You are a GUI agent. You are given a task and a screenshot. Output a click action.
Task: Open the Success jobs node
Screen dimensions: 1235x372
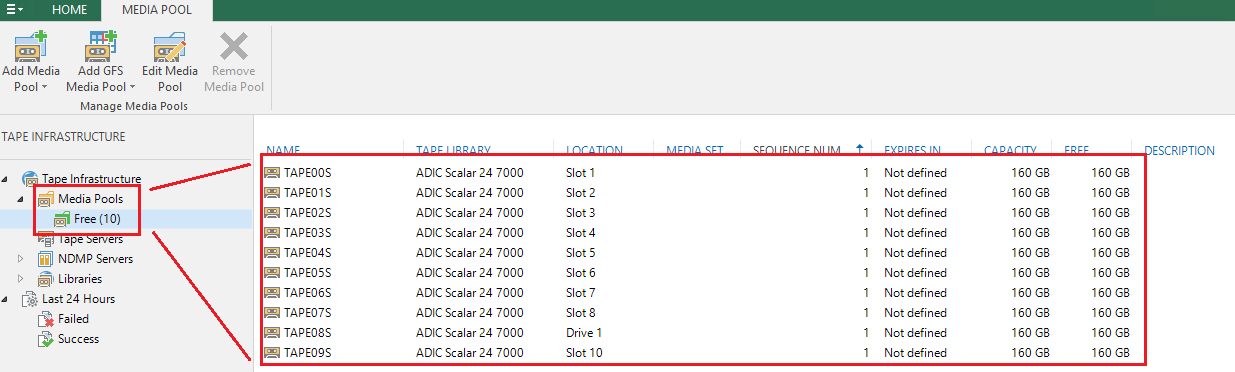coord(78,339)
